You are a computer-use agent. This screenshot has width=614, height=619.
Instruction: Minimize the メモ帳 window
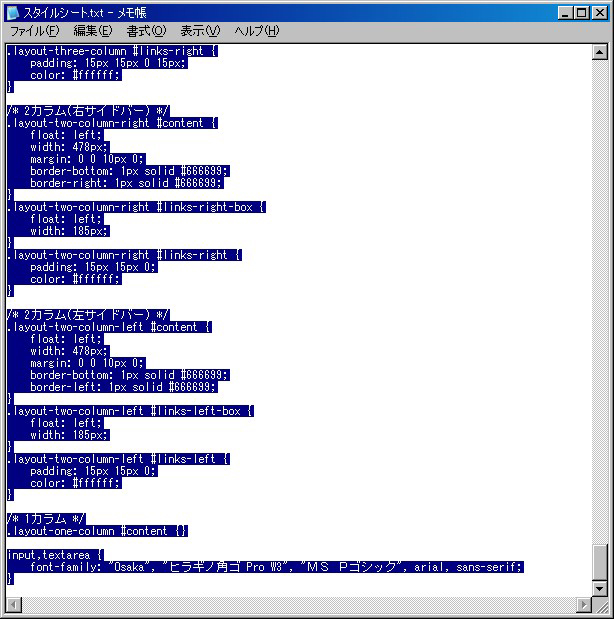[565, 13]
